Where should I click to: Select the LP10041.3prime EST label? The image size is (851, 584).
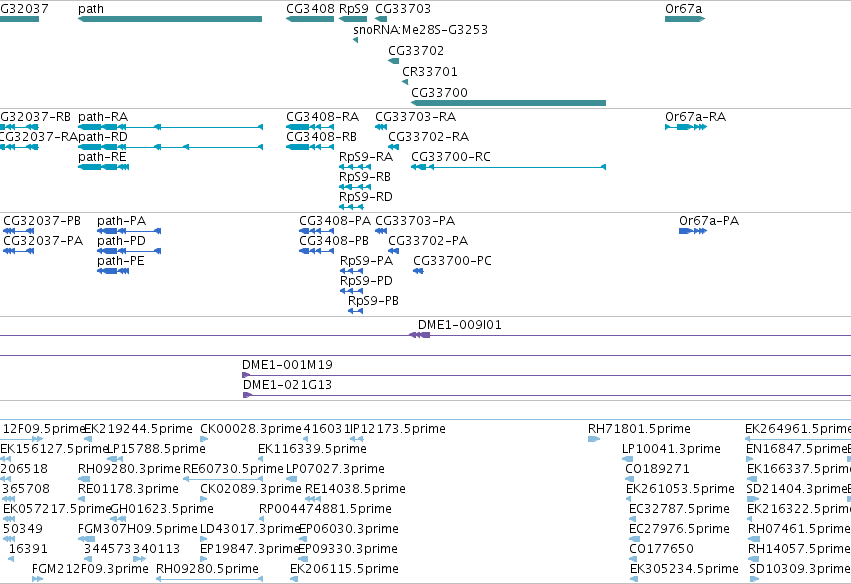click(671, 449)
